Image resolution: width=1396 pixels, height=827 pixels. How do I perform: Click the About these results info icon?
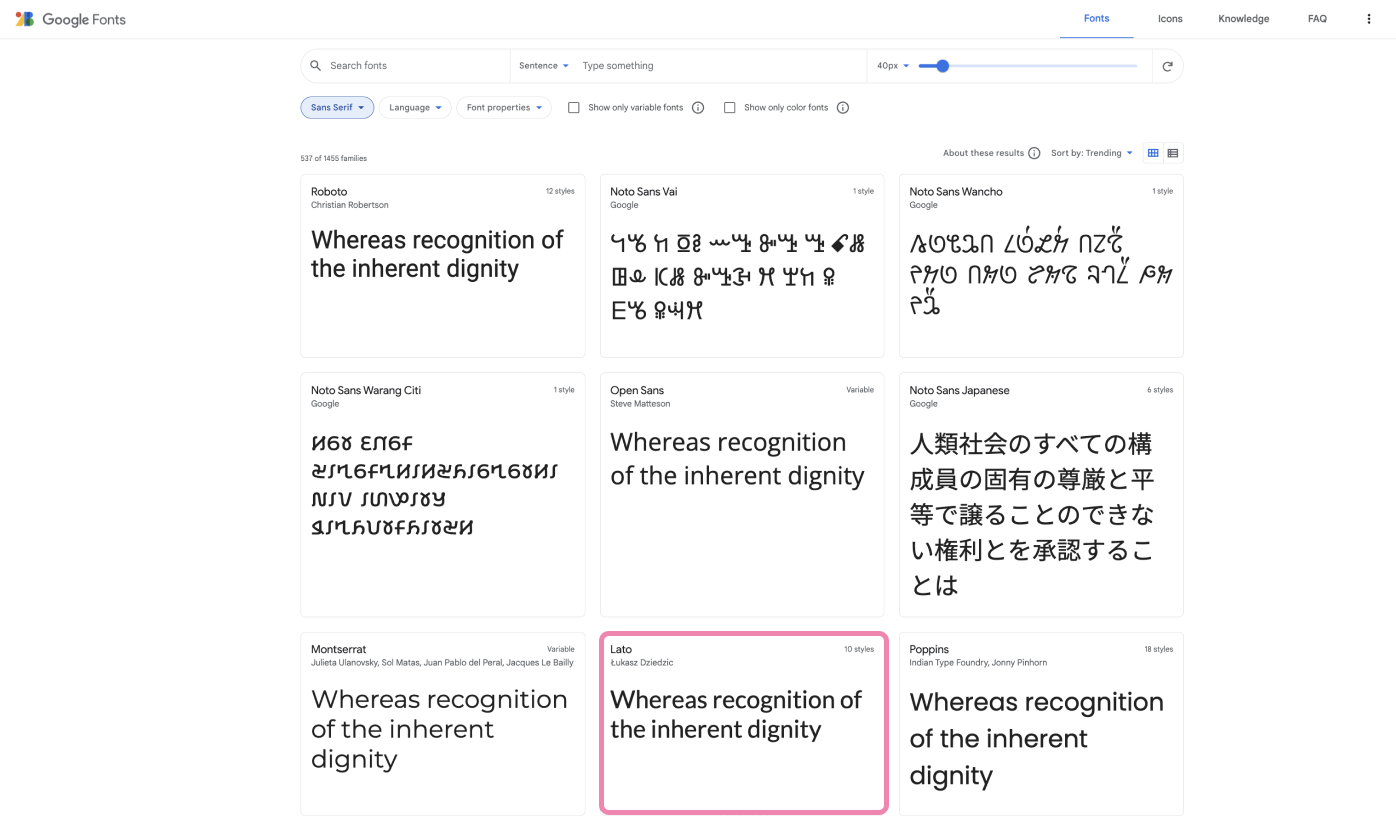pyautogui.click(x=1034, y=153)
